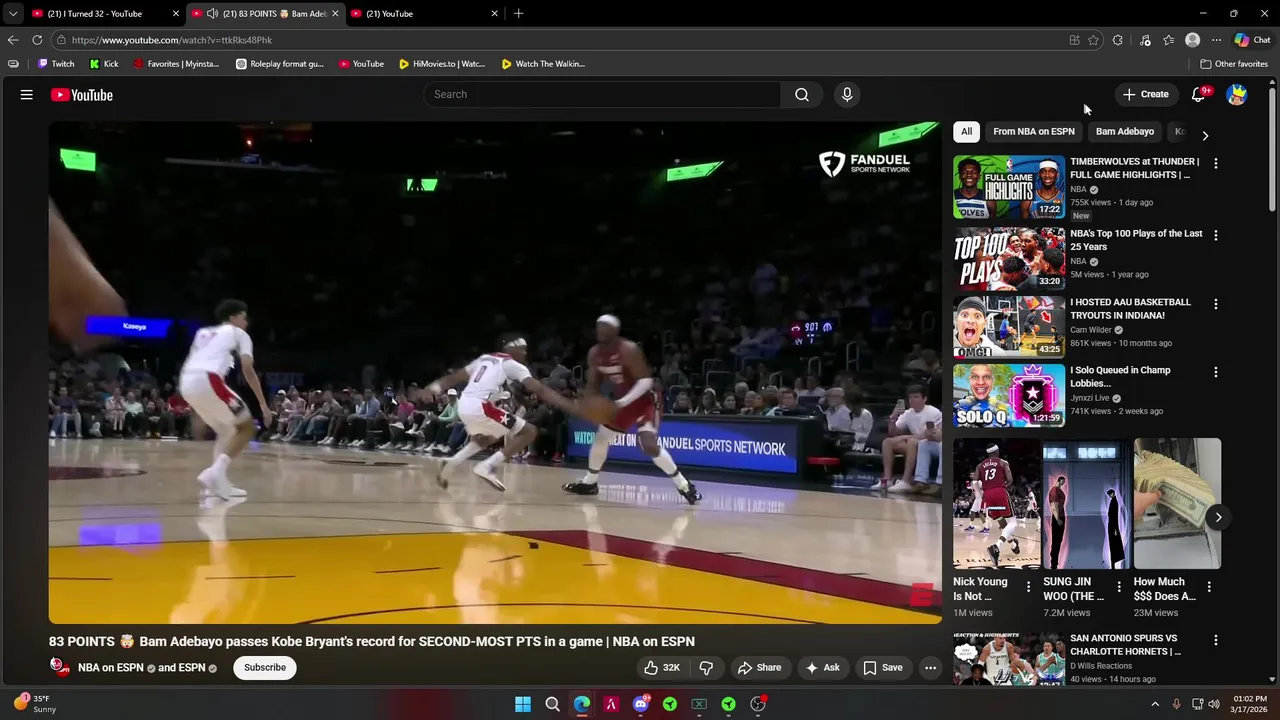Save the video to a playlist
This screenshot has height=720, width=1280.
coord(883,668)
